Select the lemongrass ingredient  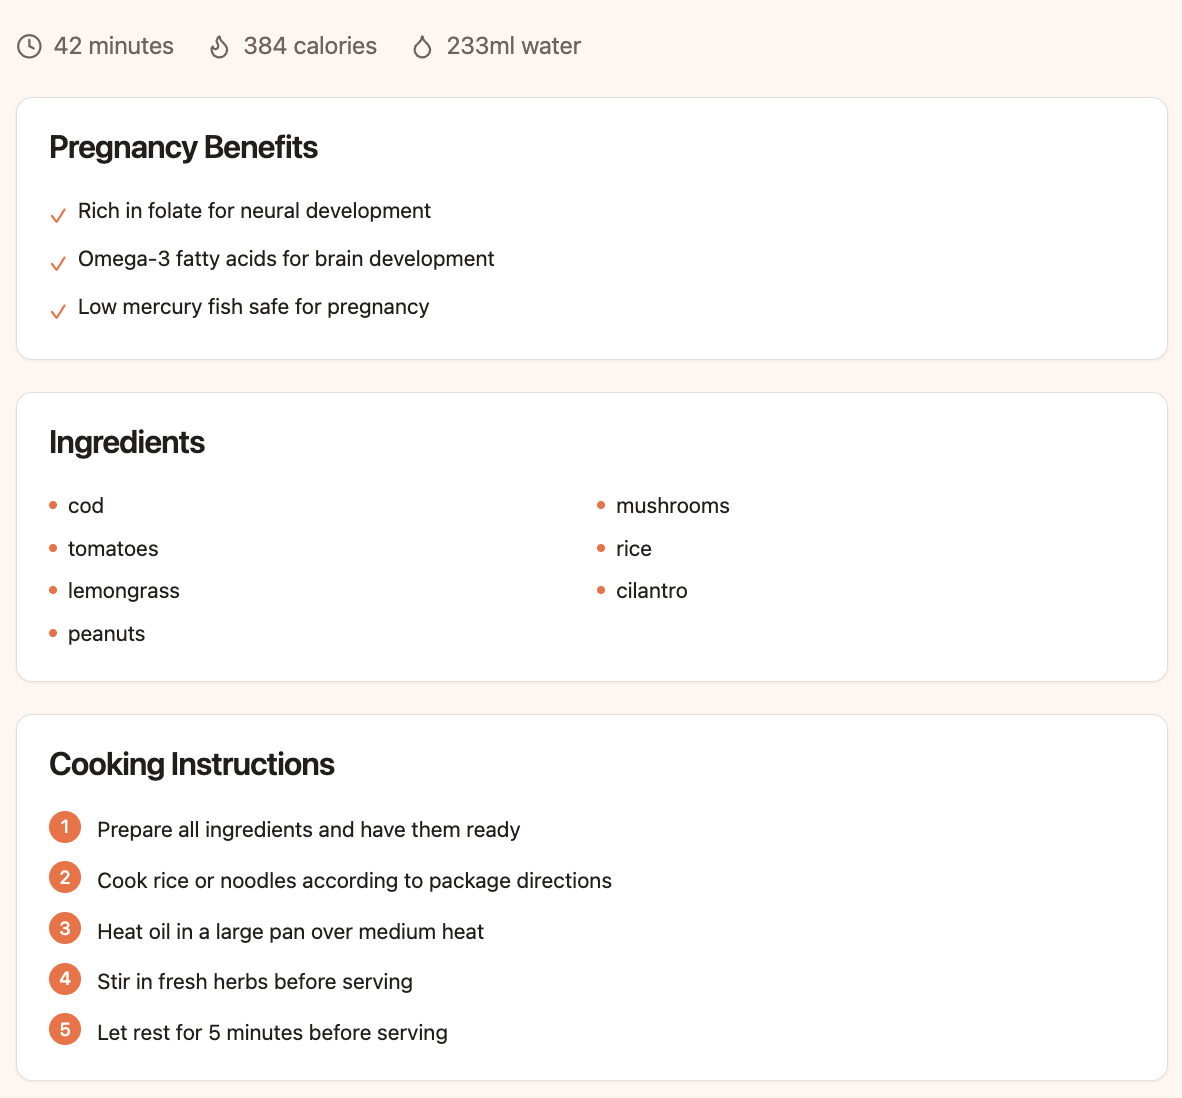[x=123, y=591]
